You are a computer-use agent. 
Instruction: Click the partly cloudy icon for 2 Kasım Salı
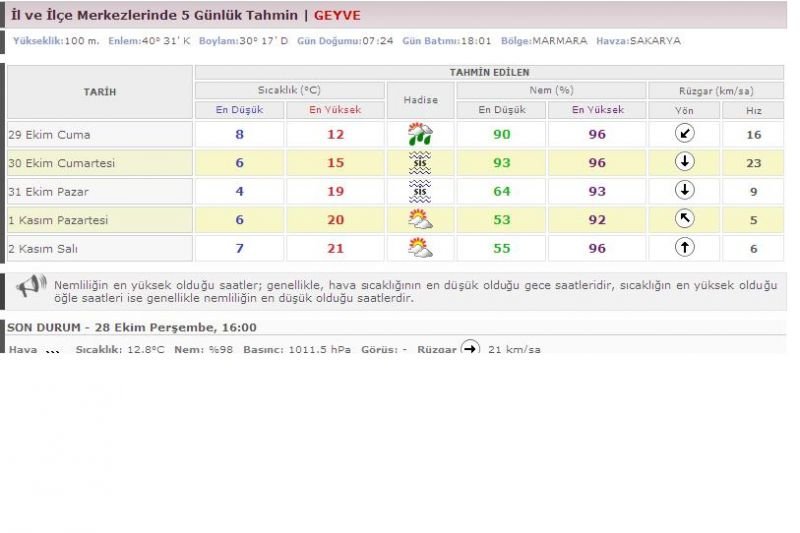[x=420, y=248]
